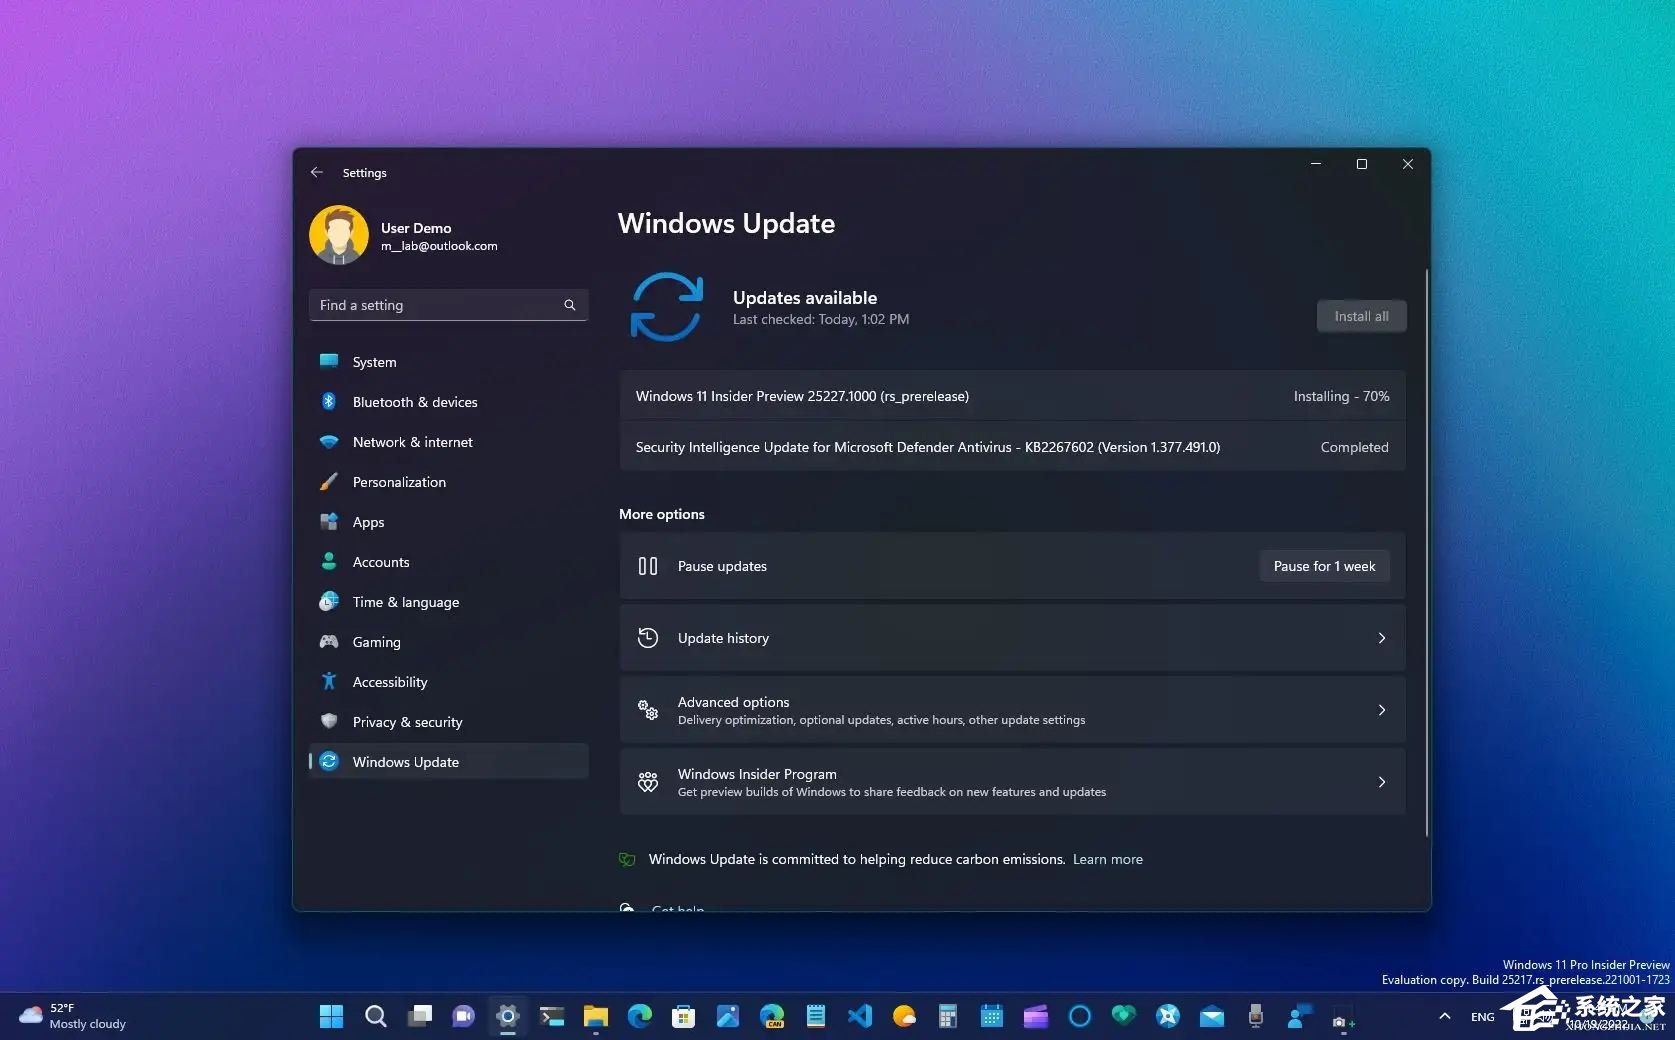Image resolution: width=1675 pixels, height=1040 pixels.
Task: Click the Settings window scrollbar
Action: [x=1426, y=552]
